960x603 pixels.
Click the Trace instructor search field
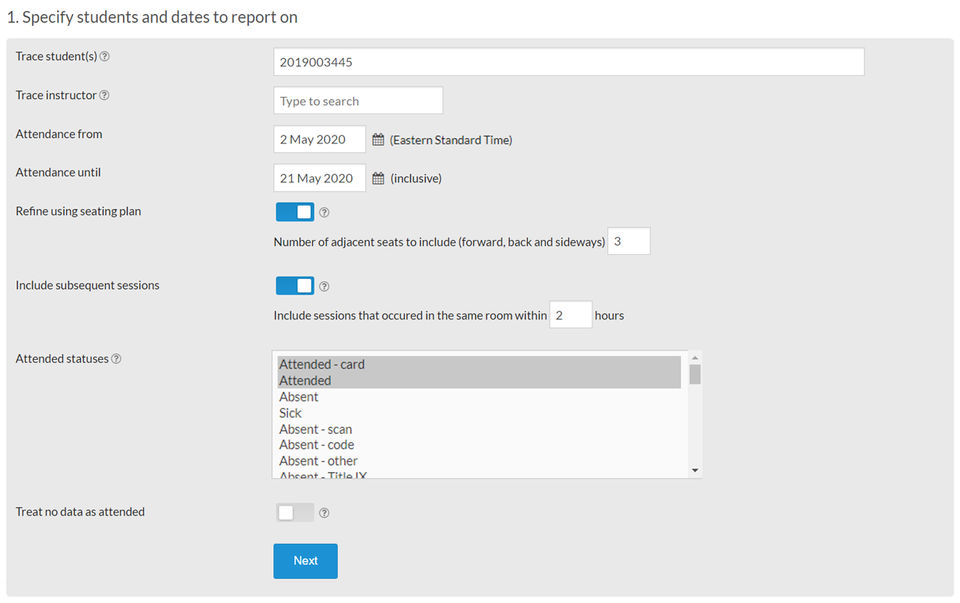[x=357, y=101]
